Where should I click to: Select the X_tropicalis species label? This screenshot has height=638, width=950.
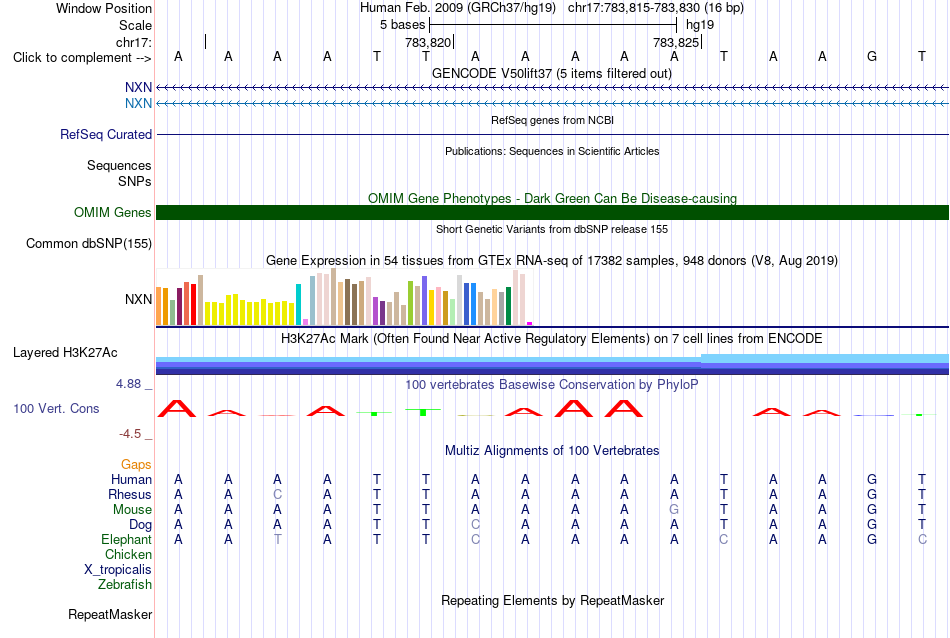tap(118, 570)
